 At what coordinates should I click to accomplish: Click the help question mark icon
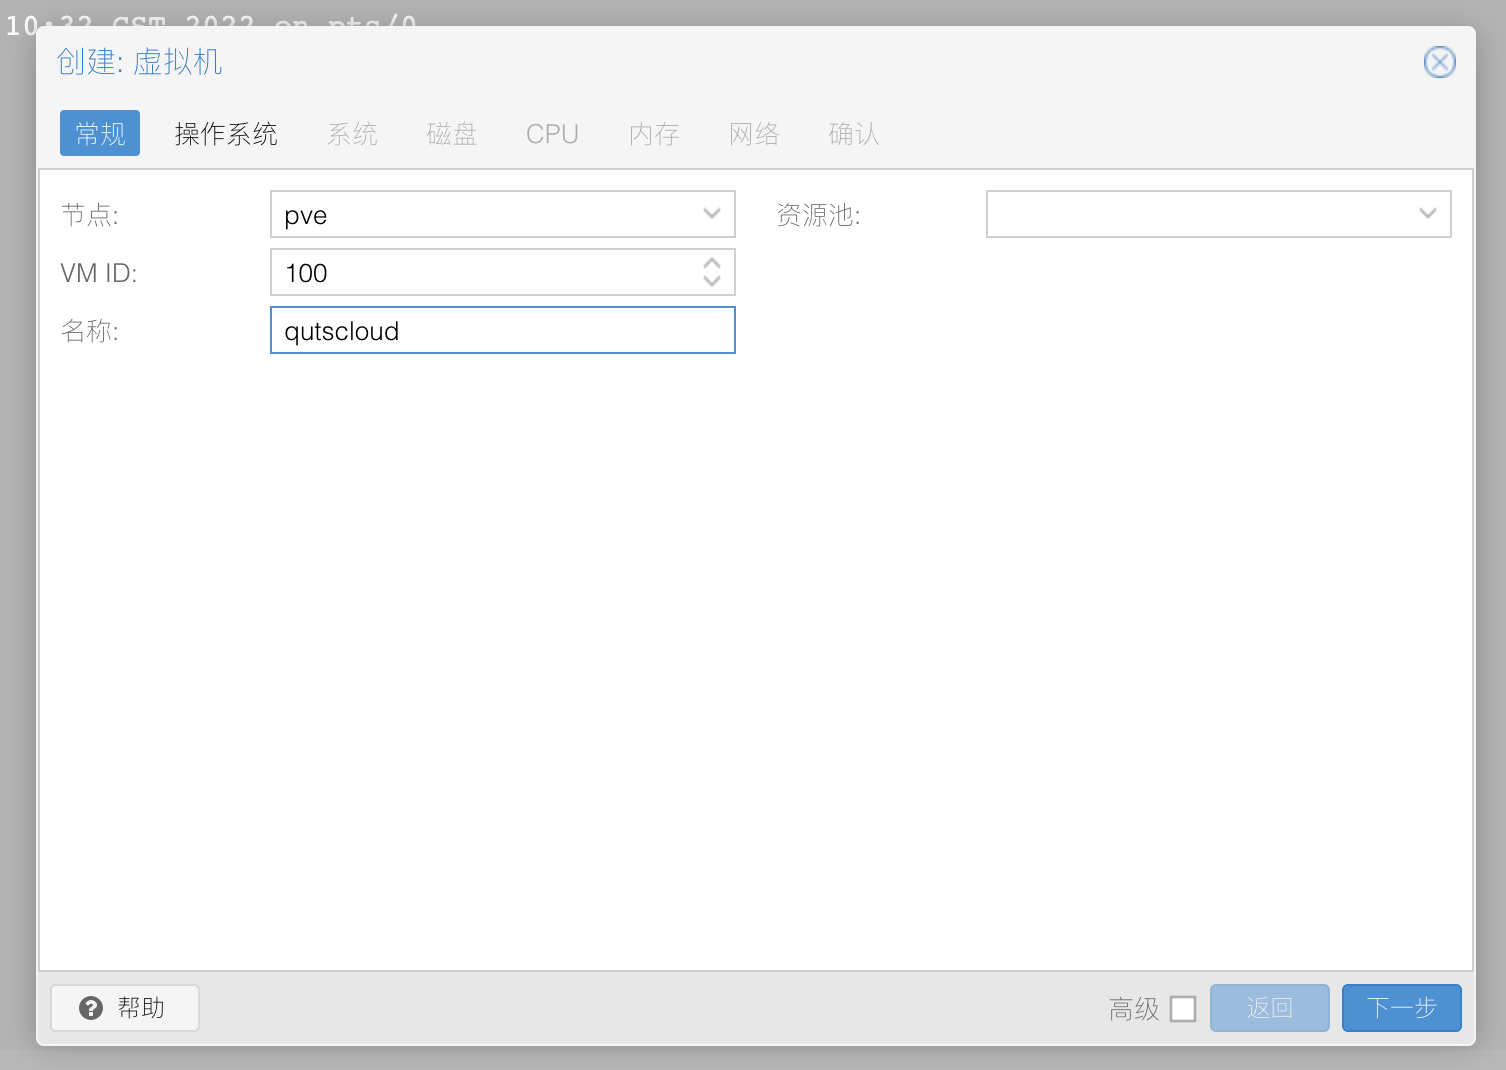click(x=91, y=1008)
